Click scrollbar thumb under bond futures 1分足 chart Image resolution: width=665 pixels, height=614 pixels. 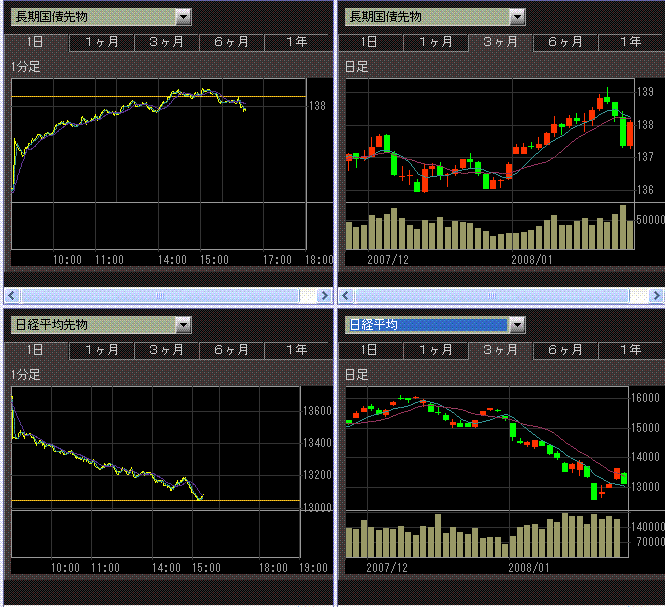click(x=158, y=296)
